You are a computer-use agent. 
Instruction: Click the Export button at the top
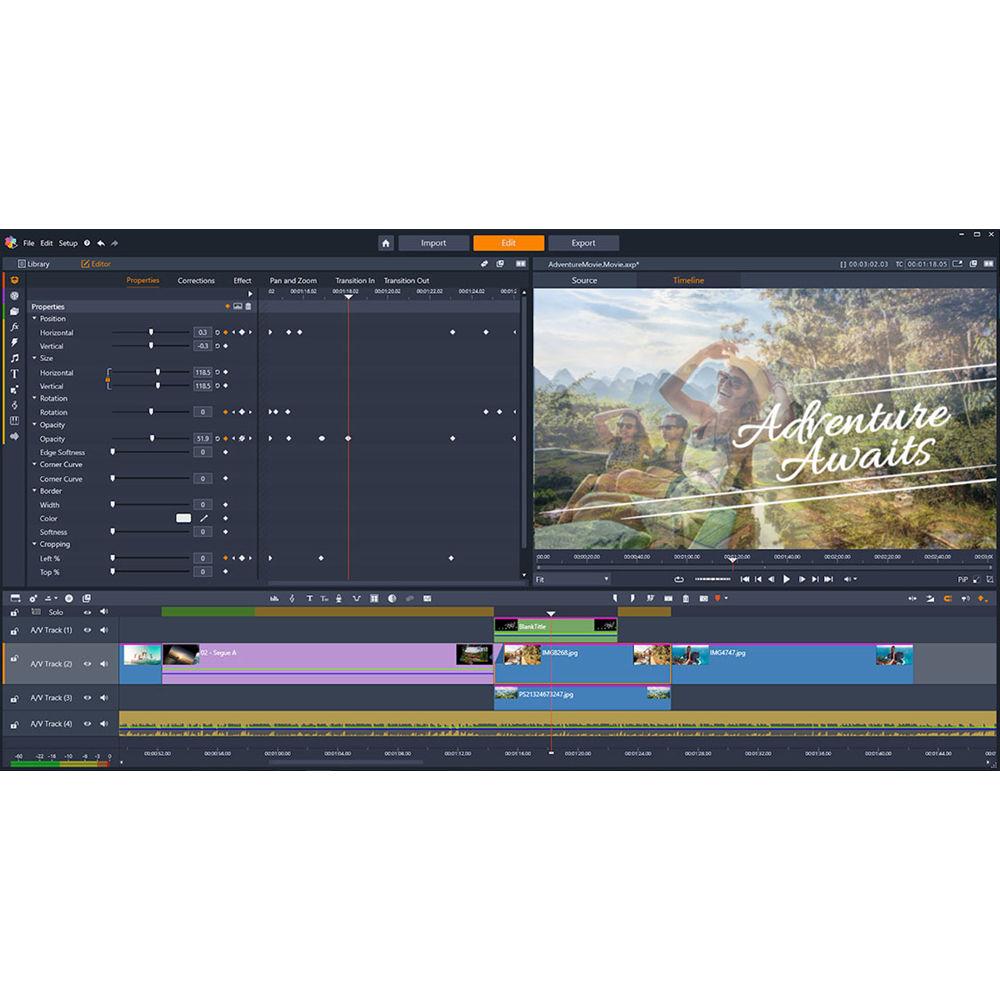click(x=584, y=242)
